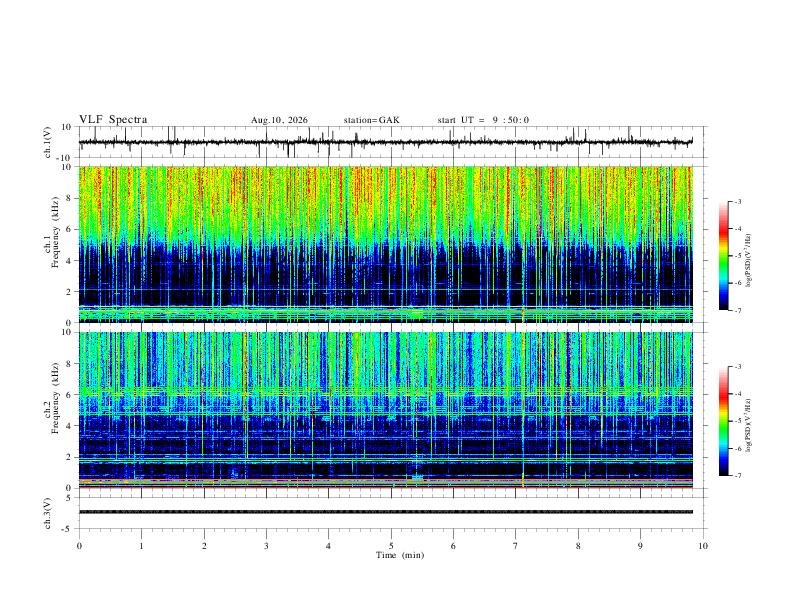Click the ch.1 spectrogram color scale bar

(723, 256)
